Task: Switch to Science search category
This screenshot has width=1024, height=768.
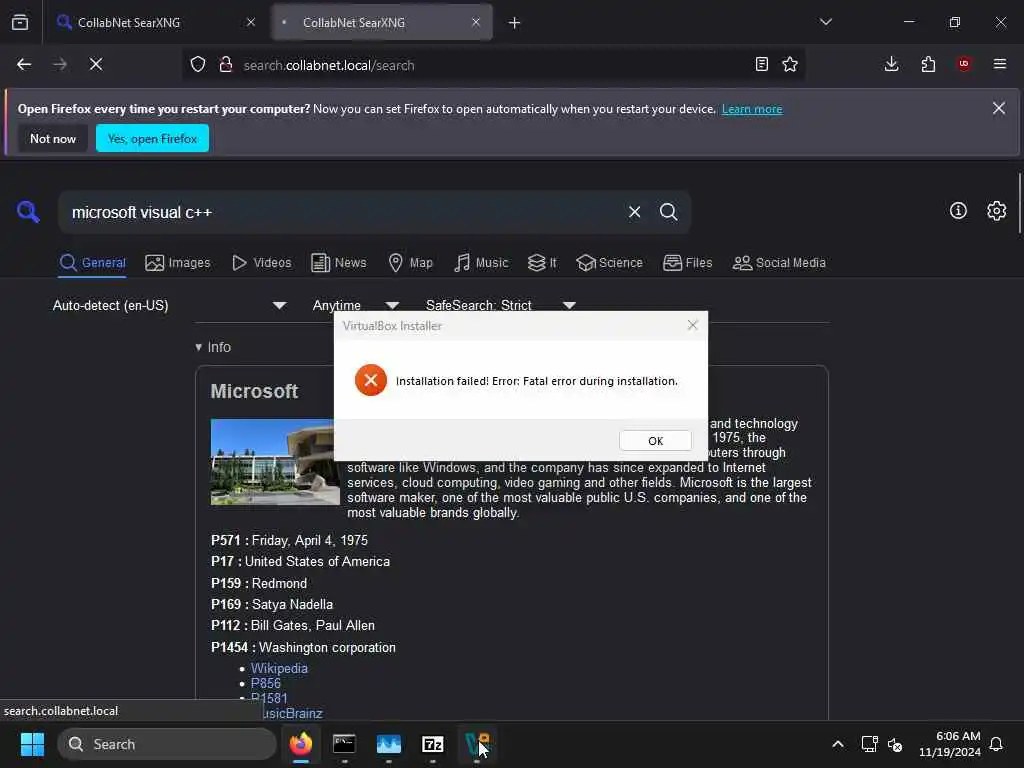Action: coord(609,263)
